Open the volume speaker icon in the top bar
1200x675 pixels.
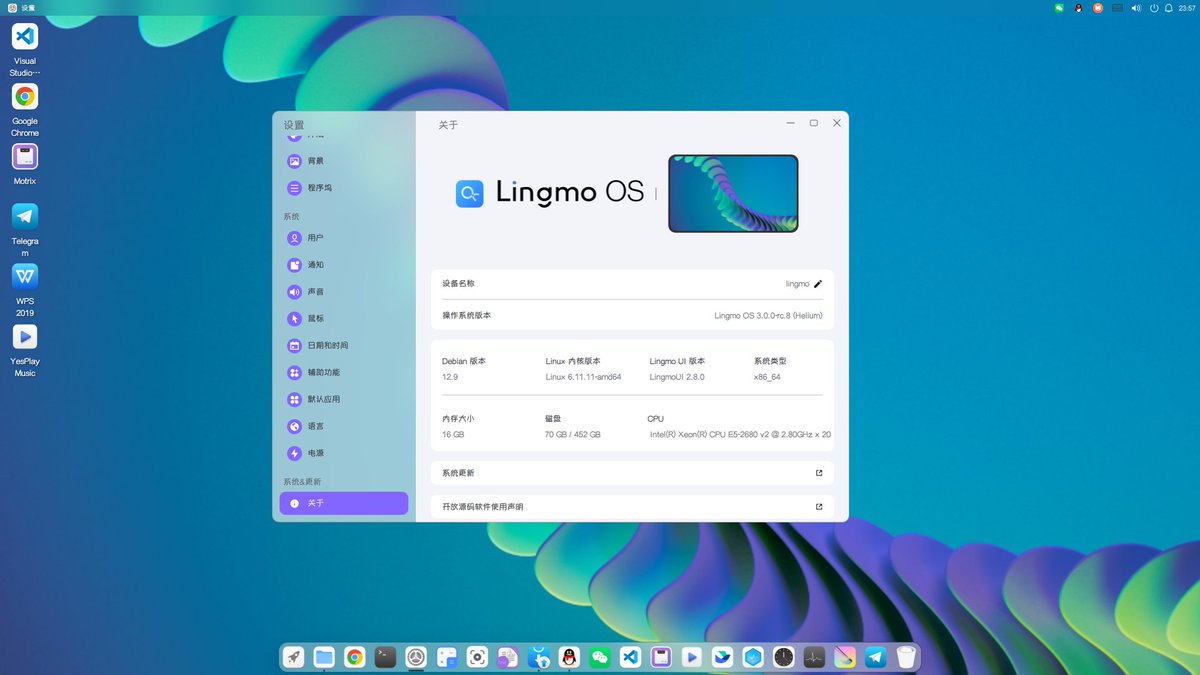pyautogui.click(x=1136, y=8)
